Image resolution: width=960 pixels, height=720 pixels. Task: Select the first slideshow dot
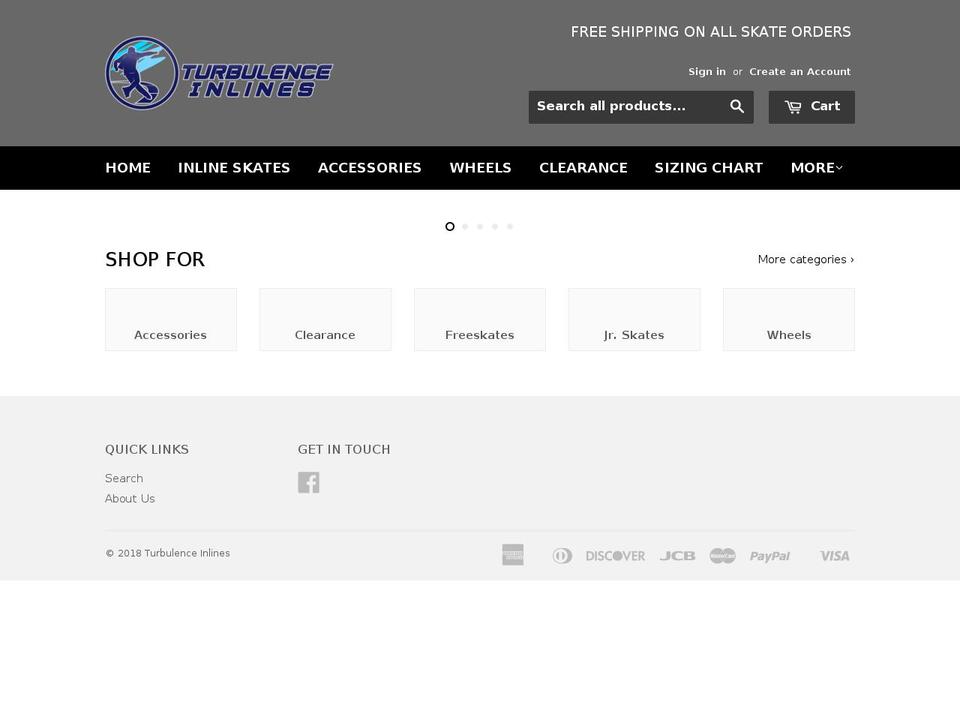click(x=450, y=227)
